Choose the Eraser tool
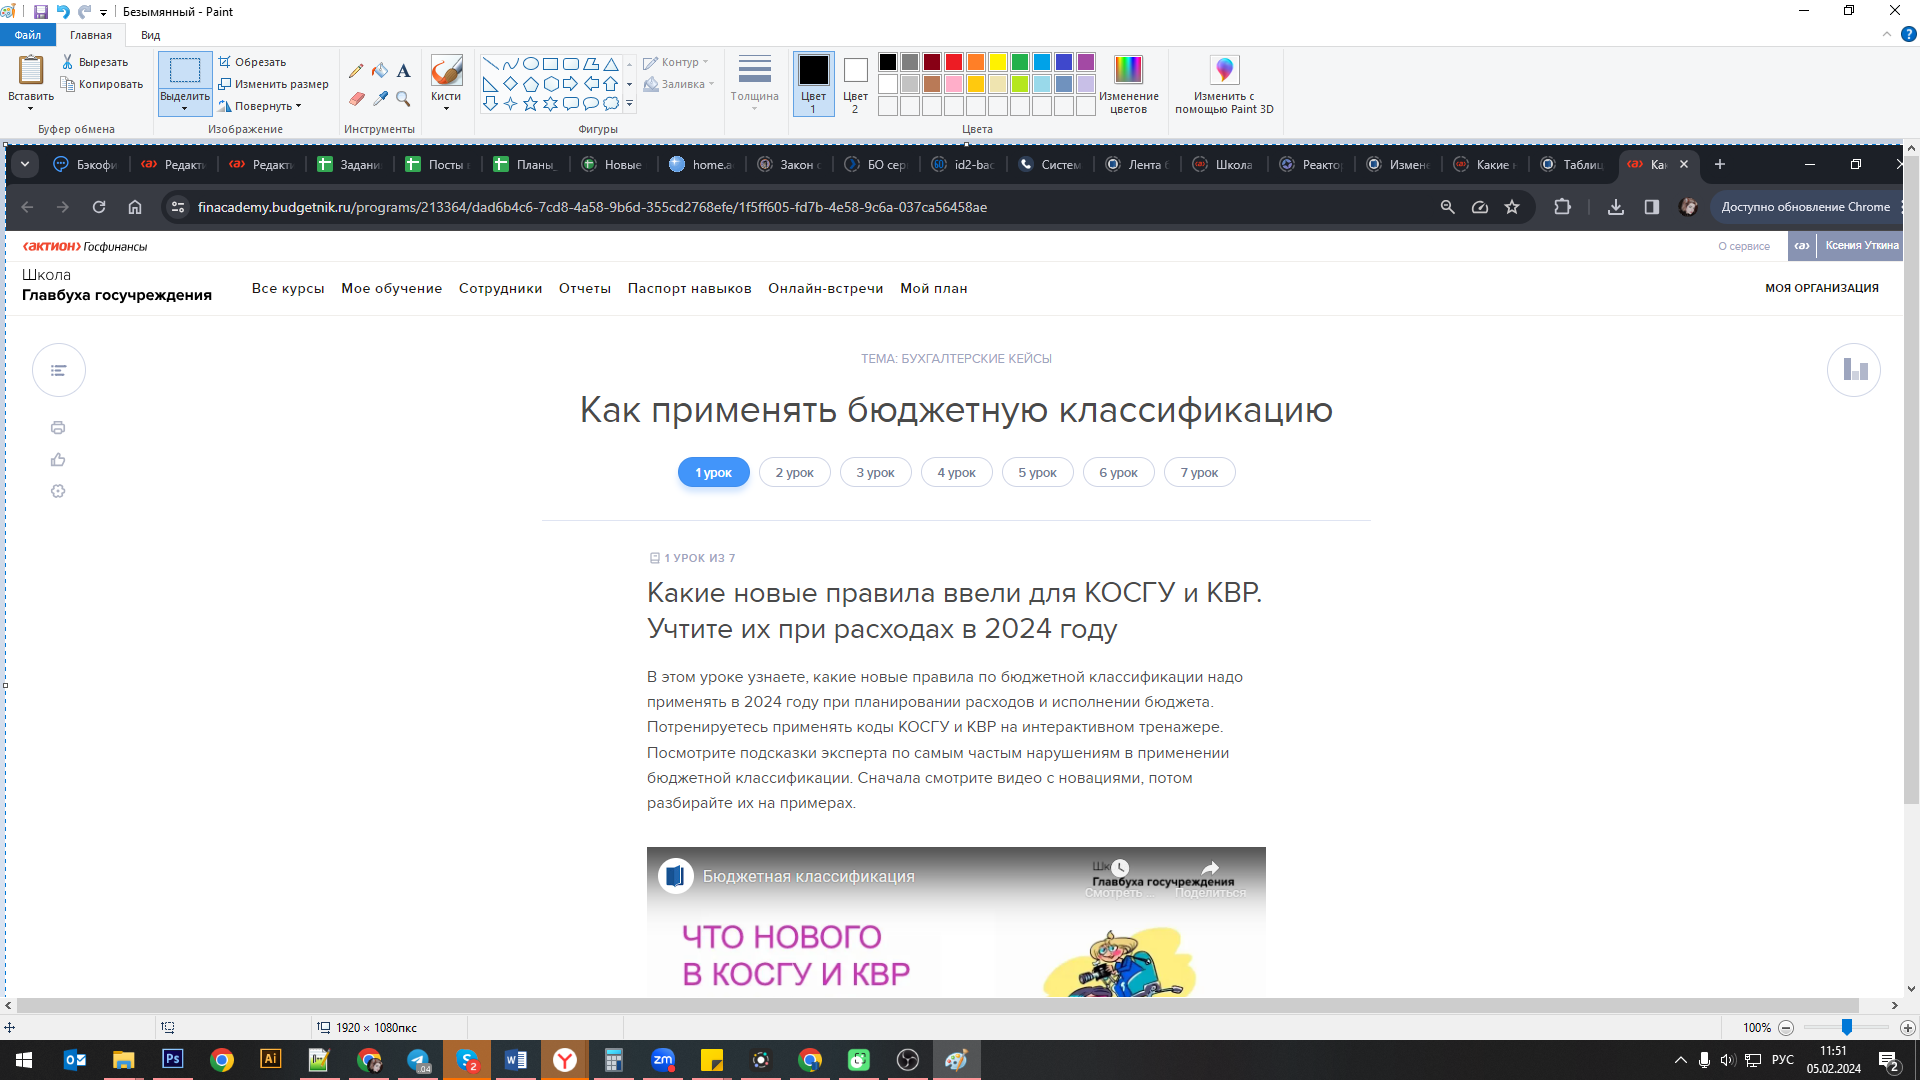1920x1080 pixels. point(356,98)
